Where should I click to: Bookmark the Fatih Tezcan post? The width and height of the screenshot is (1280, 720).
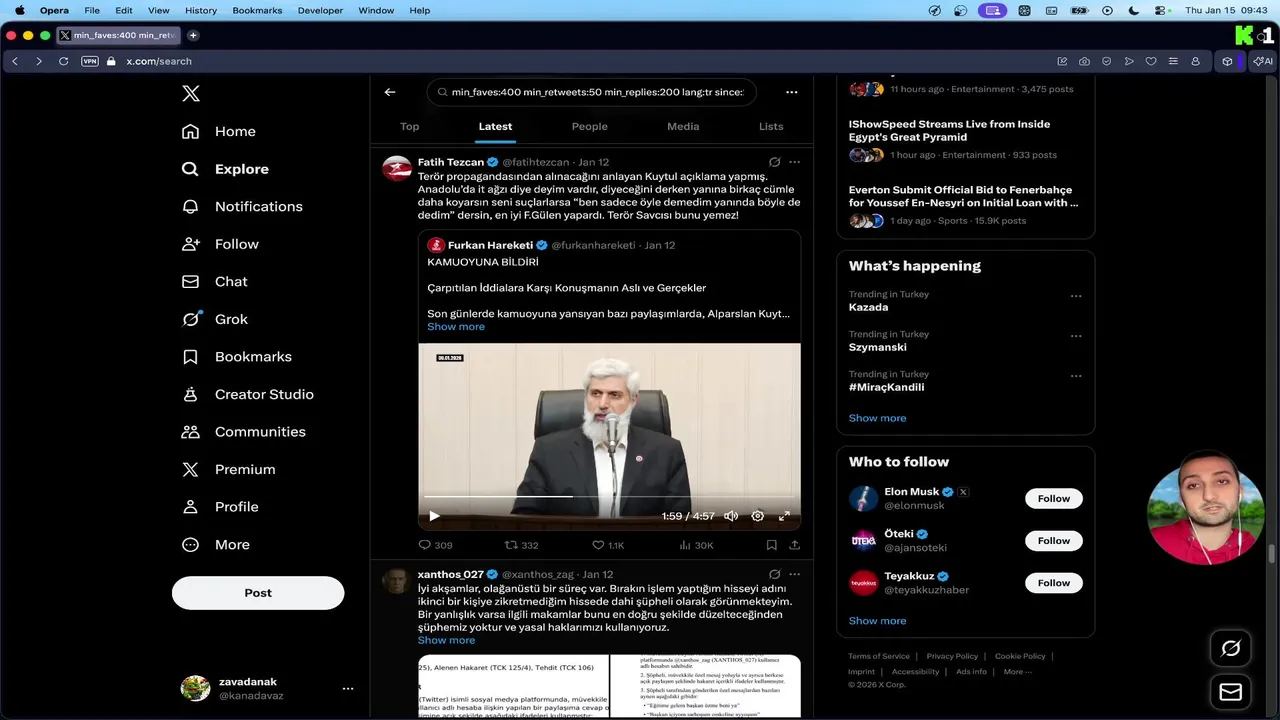click(771, 545)
